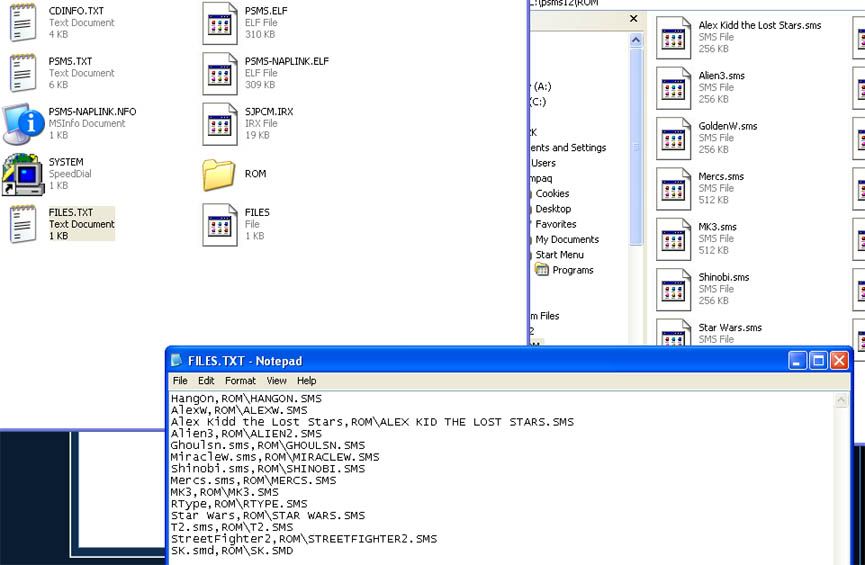This screenshot has height=565, width=865.
Task: Select the Shinobi.sms file icon
Action: click(673, 289)
